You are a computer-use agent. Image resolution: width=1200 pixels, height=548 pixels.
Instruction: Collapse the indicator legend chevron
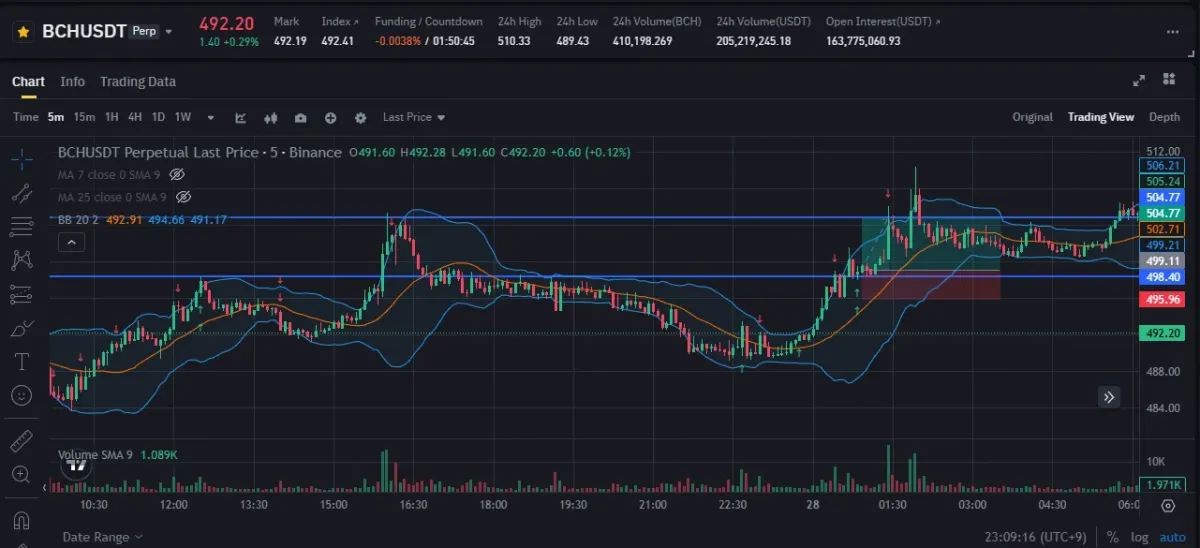pyautogui.click(x=69, y=242)
